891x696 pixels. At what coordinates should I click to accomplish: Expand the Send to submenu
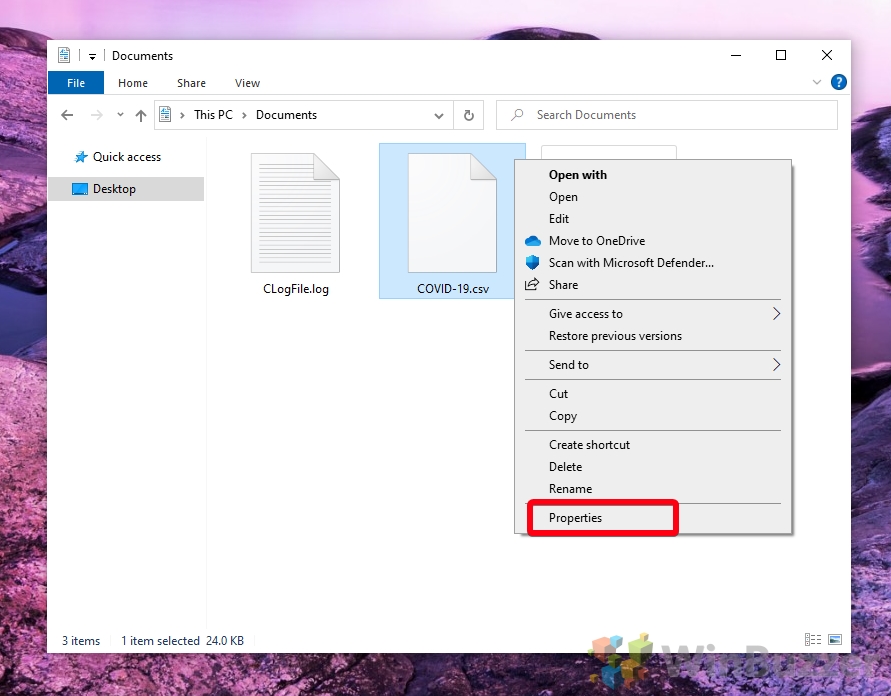[x=600, y=365]
